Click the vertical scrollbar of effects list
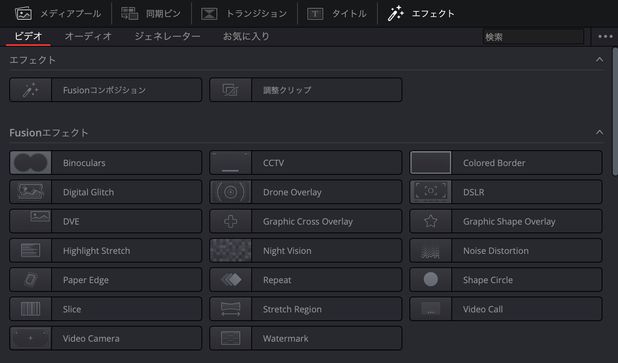 (x=615, y=112)
